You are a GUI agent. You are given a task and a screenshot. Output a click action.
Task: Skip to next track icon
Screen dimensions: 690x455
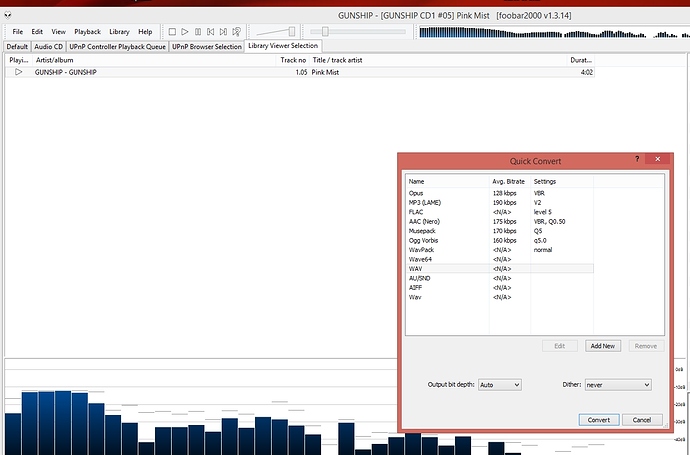(224, 32)
